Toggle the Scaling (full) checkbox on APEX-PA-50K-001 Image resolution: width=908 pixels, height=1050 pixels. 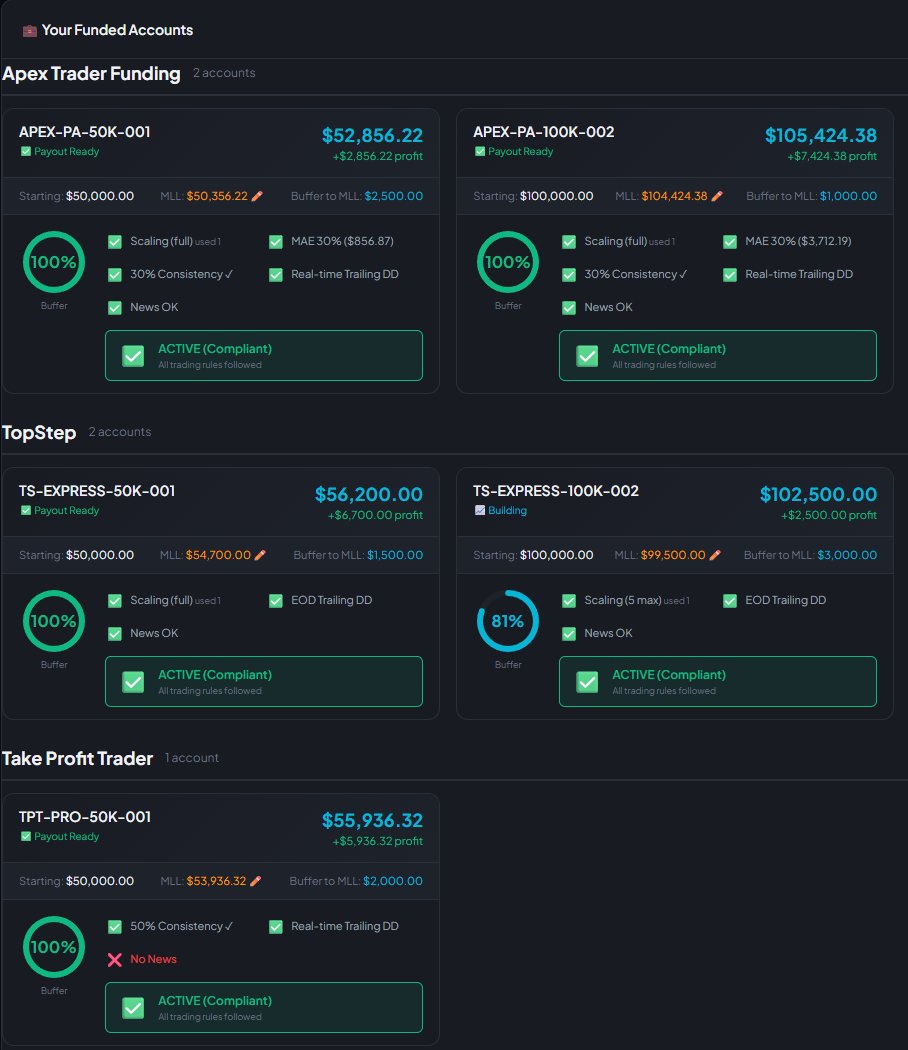115,241
